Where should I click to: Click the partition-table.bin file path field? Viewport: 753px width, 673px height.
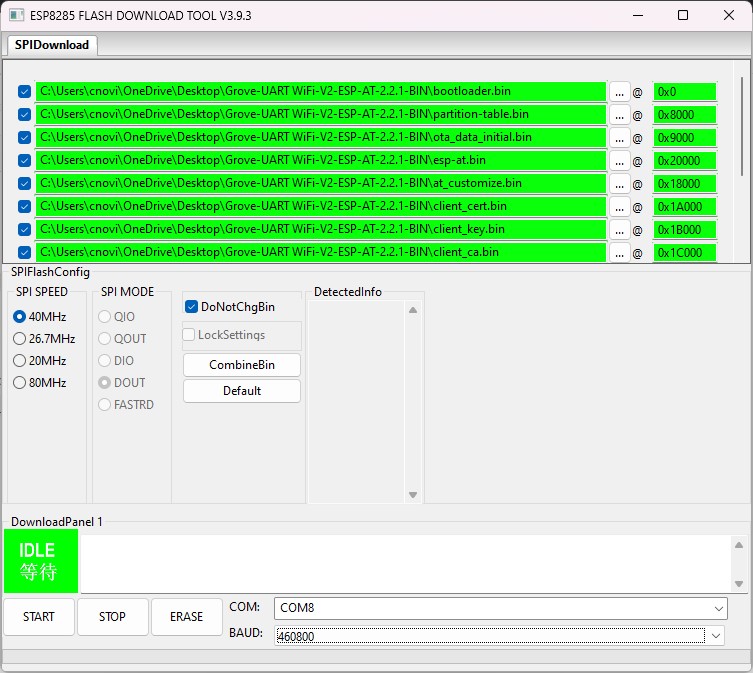click(x=321, y=114)
